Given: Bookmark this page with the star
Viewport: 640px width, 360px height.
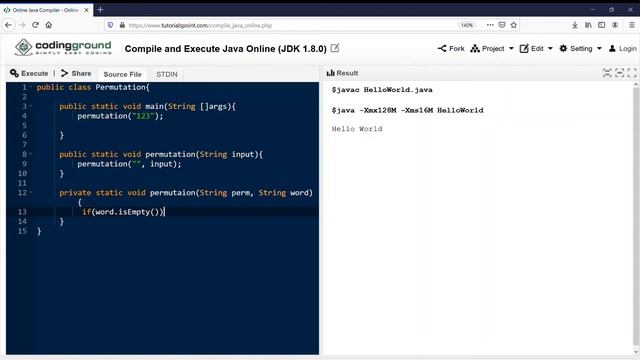Looking at the screenshot, I should coord(514,25).
